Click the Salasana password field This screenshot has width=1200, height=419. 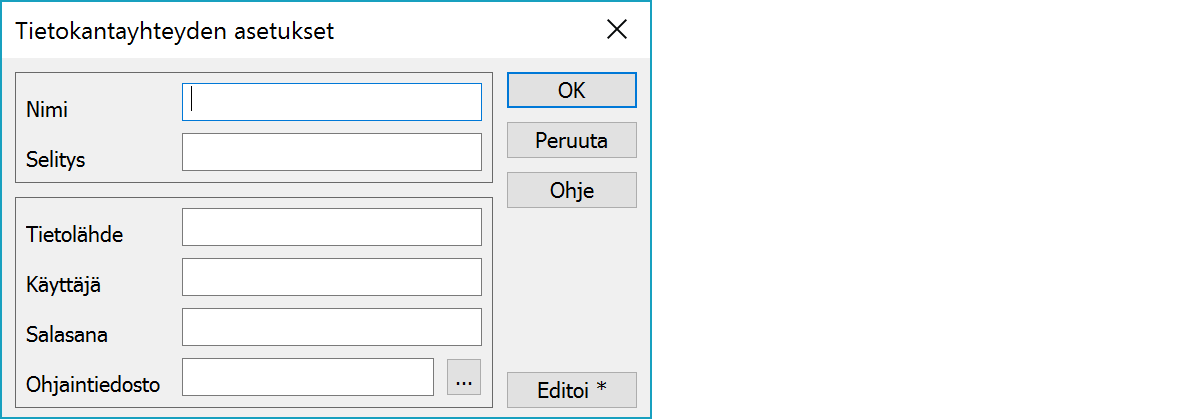coord(332,327)
